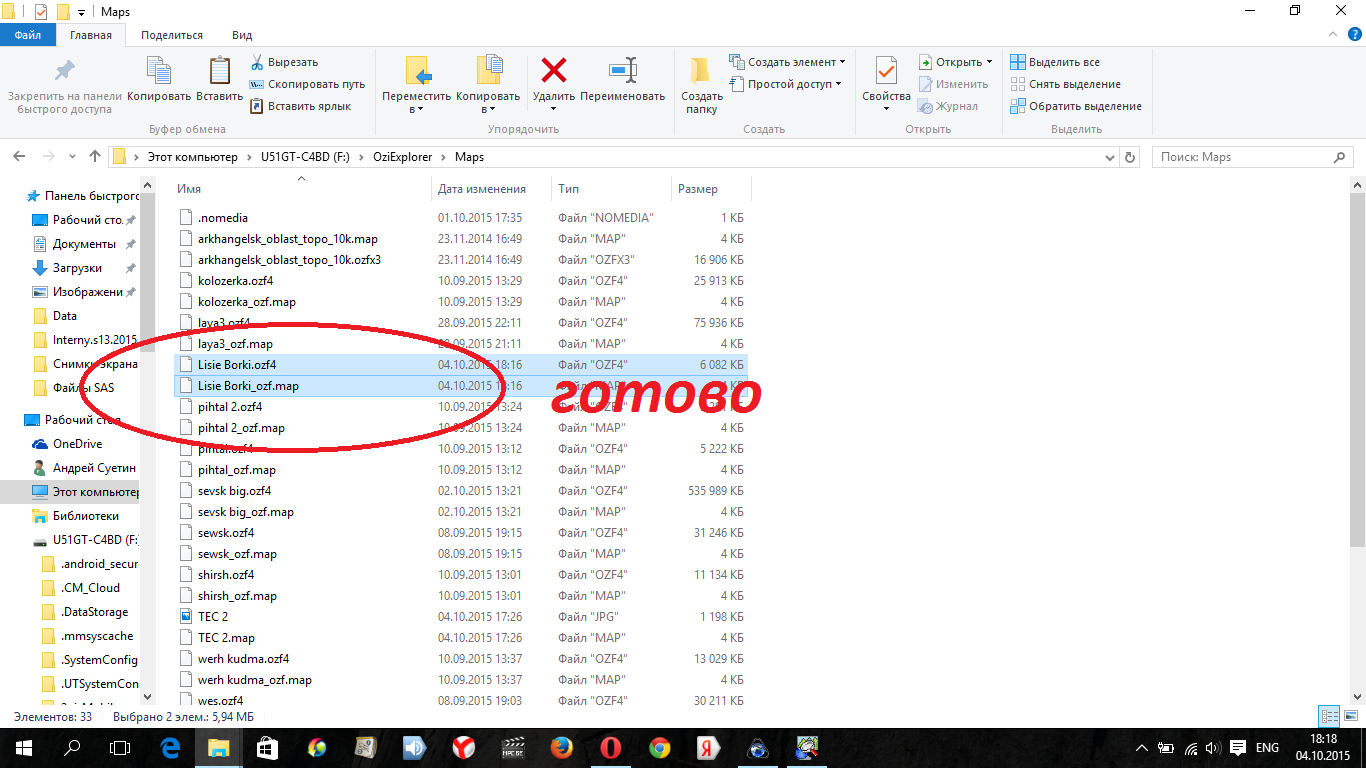Switch to large icons view mode
The width and height of the screenshot is (1366, 768).
coord(1351,717)
